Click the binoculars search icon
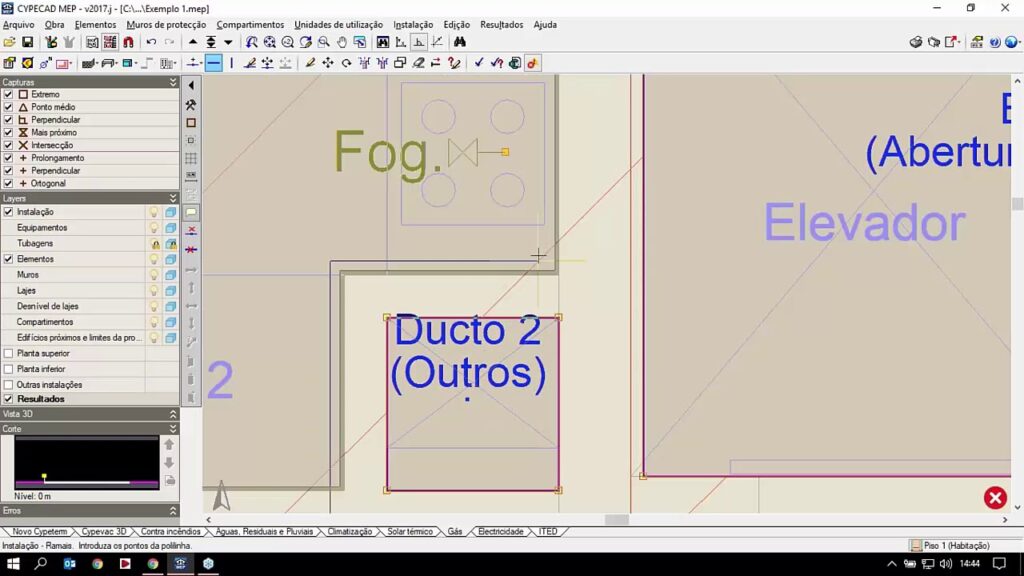The width and height of the screenshot is (1024, 576). [x=460, y=42]
